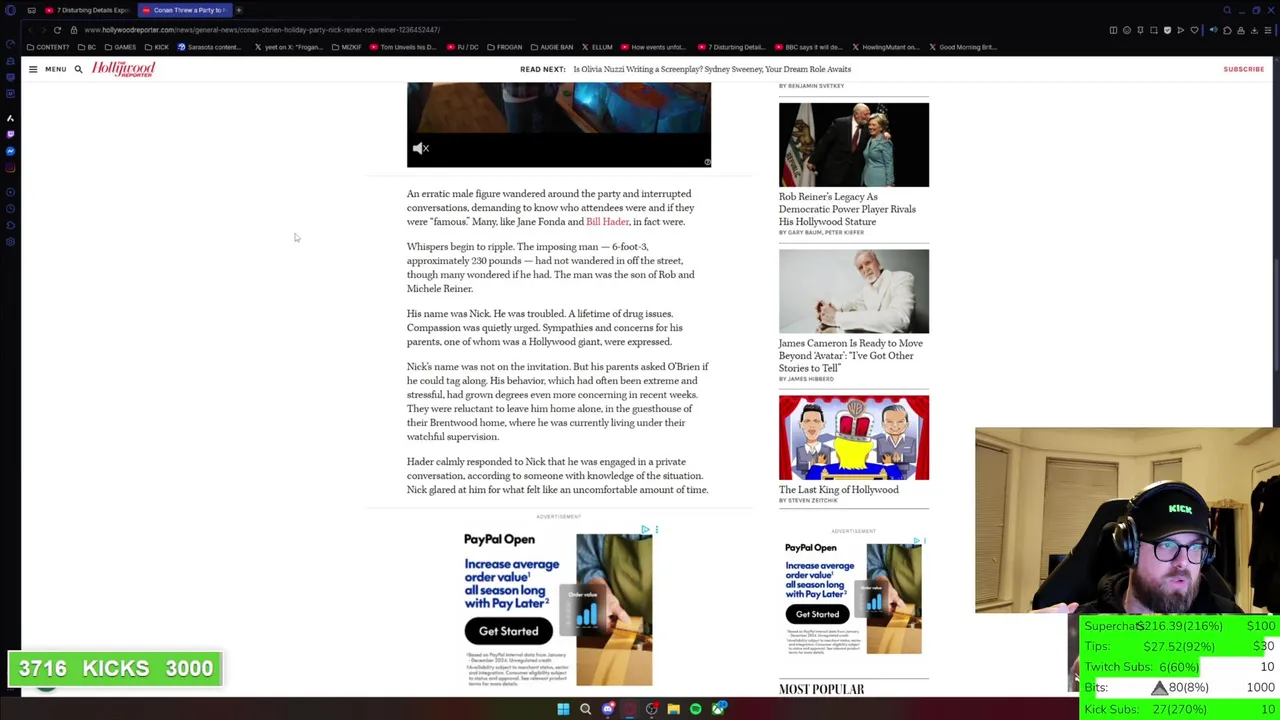Click the Last King of Hollywood thumbnail
Screen dimensions: 1280x720
[854, 437]
